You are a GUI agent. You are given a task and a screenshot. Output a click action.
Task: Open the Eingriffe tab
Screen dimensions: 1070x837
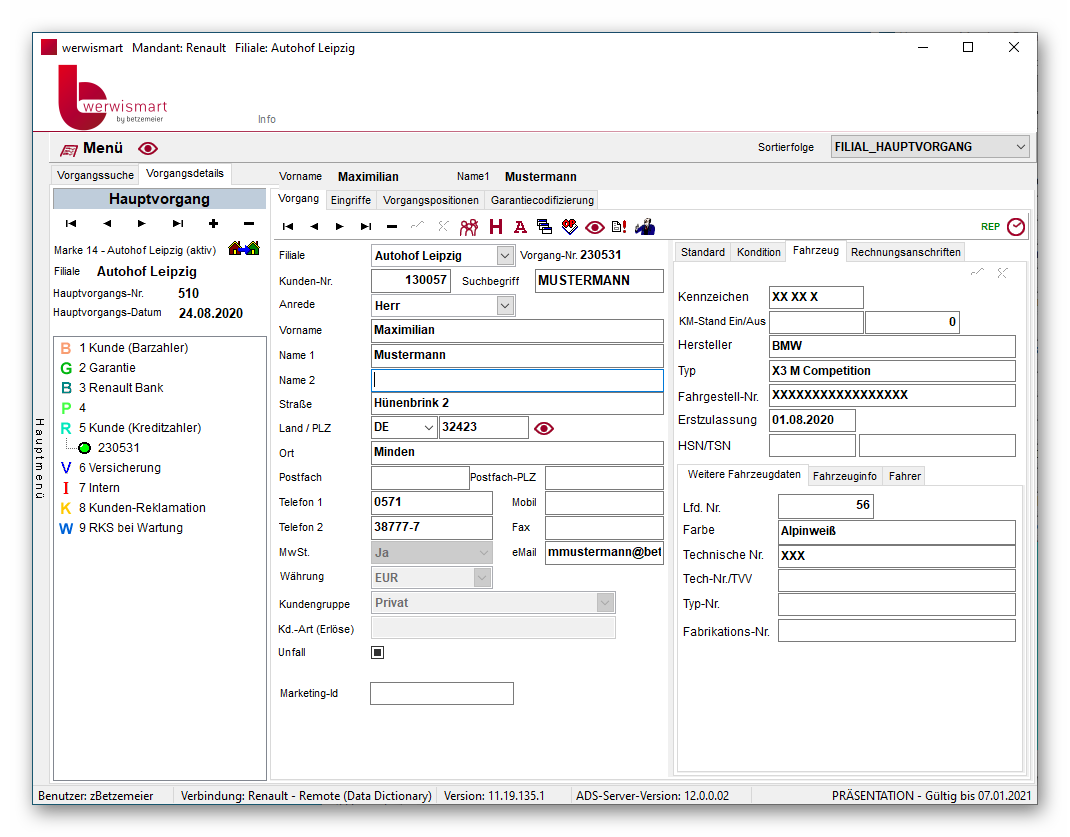351,200
